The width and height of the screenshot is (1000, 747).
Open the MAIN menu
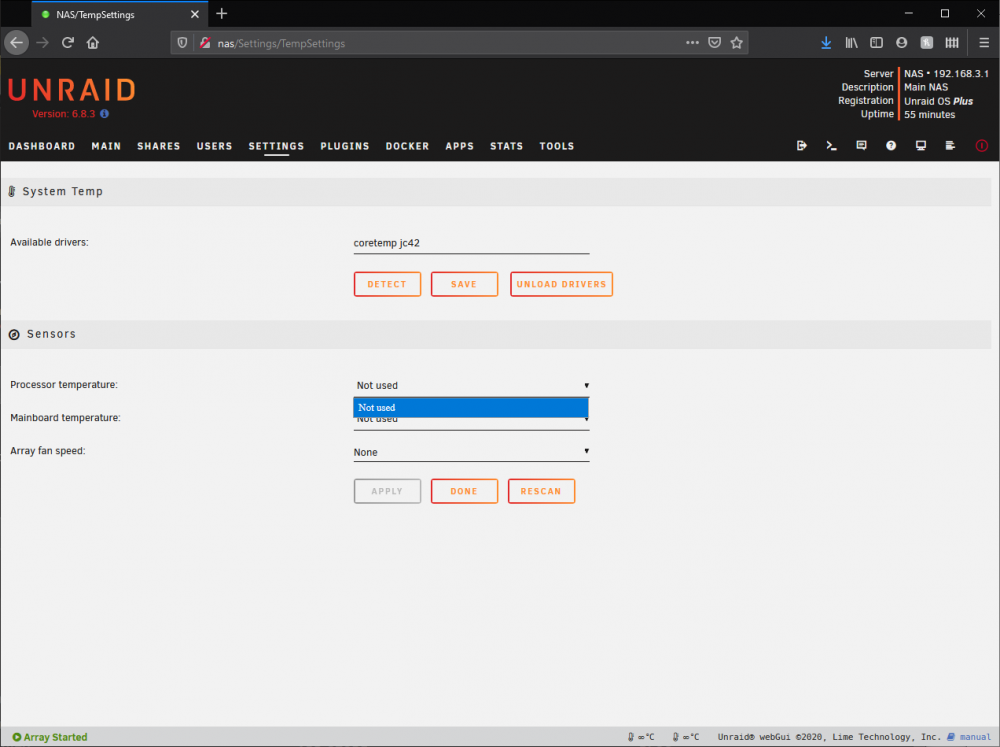coord(106,146)
